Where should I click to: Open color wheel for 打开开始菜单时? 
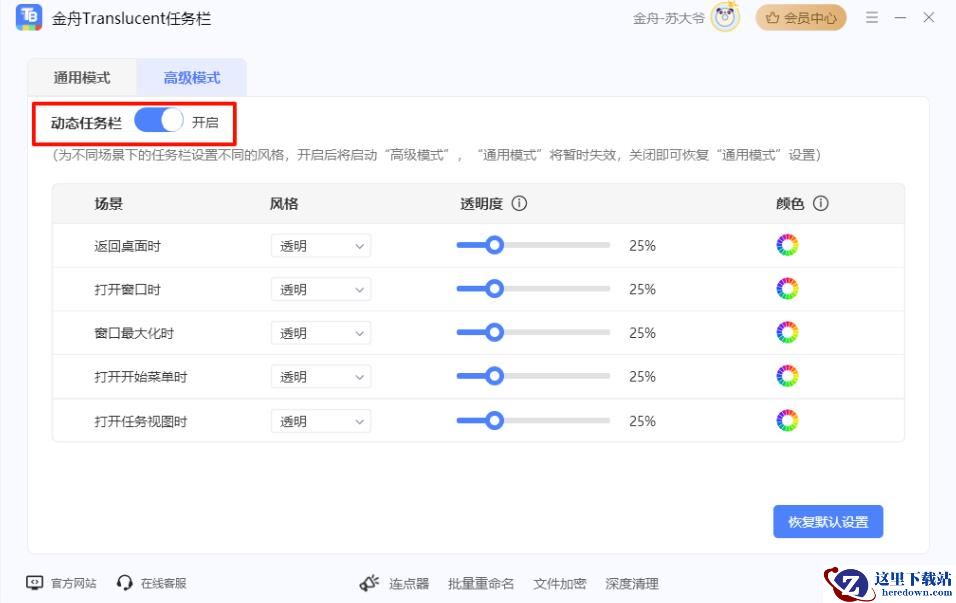click(787, 376)
